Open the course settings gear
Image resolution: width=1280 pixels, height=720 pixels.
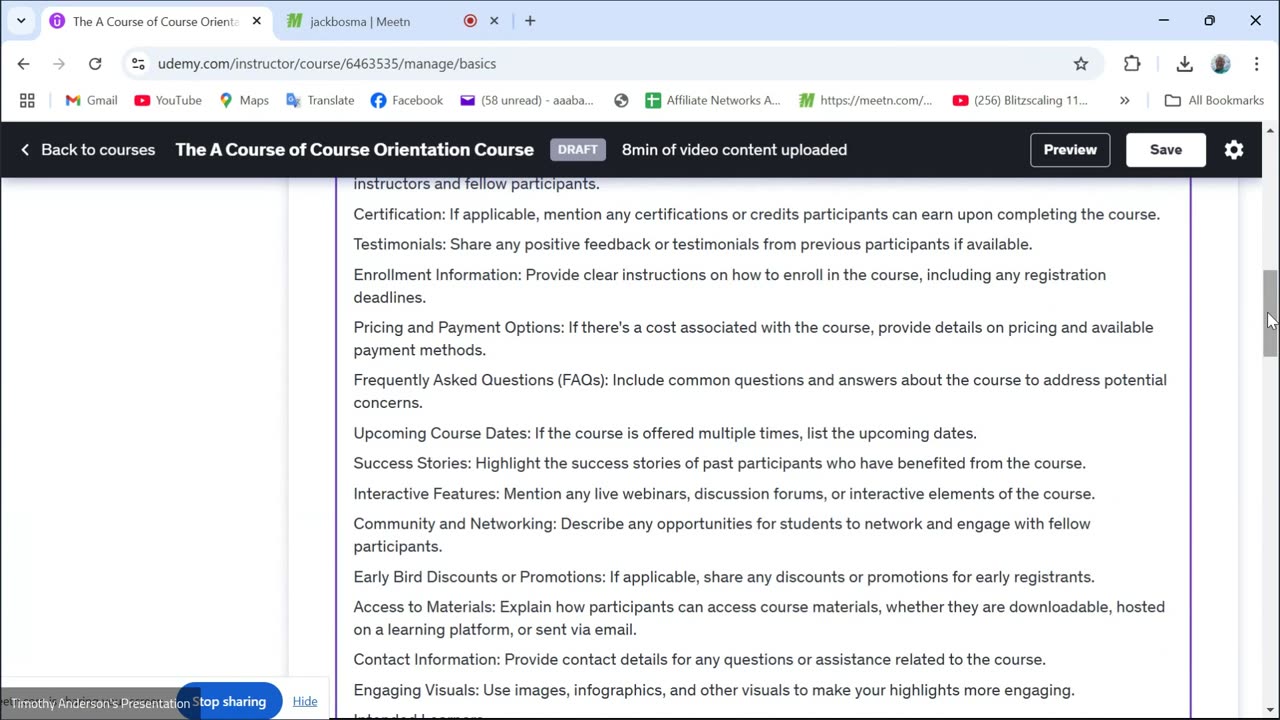pos(1234,150)
